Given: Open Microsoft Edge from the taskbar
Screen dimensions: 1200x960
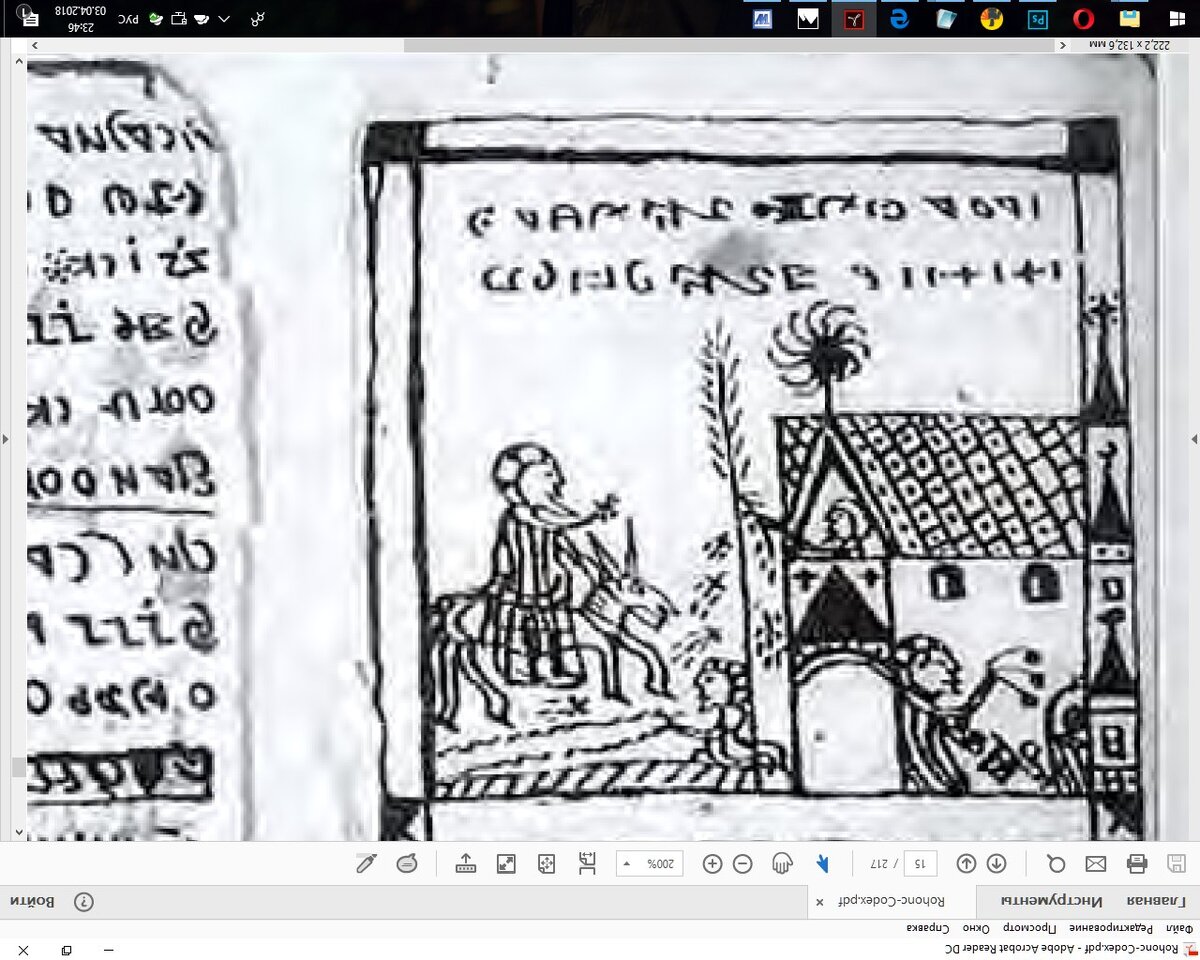Looking at the screenshot, I should [900, 18].
